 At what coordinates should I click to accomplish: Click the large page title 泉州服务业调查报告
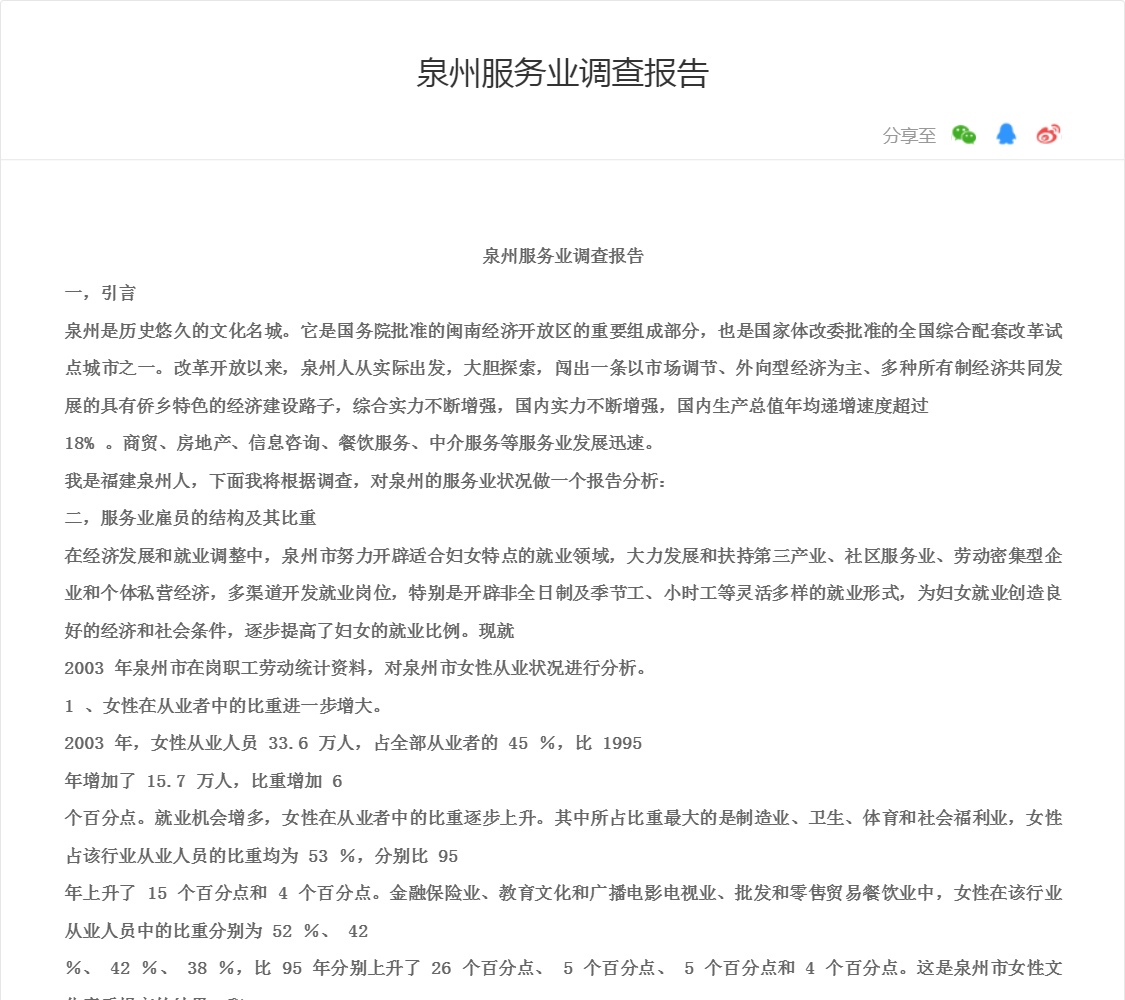coord(562,73)
